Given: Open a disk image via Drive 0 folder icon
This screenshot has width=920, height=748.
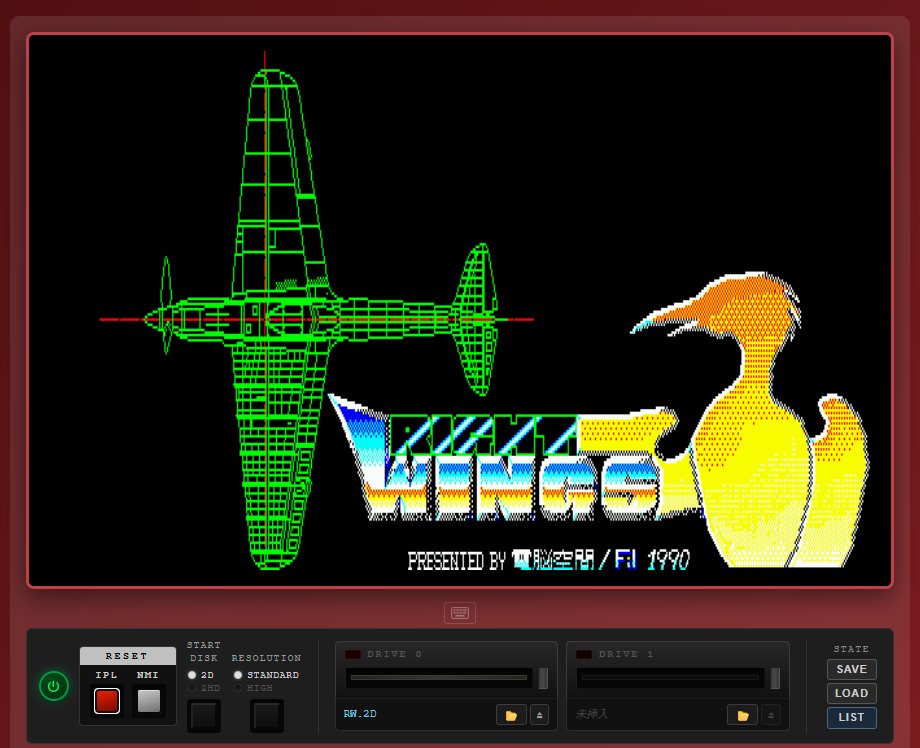Looking at the screenshot, I should [511, 714].
